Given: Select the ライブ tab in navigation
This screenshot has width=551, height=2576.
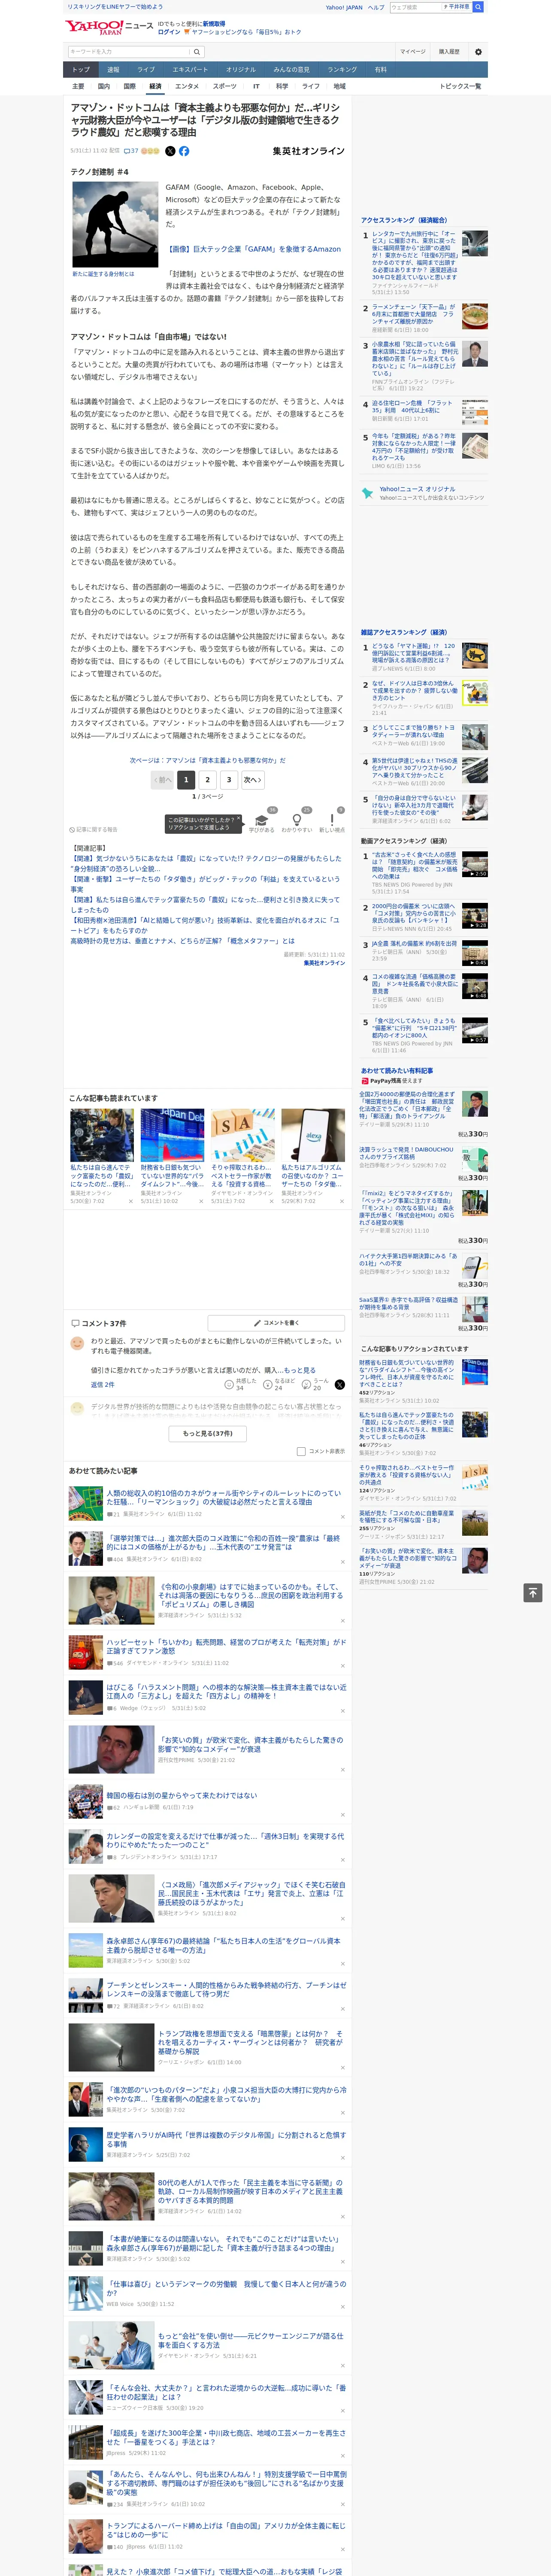Looking at the screenshot, I should 146,69.
